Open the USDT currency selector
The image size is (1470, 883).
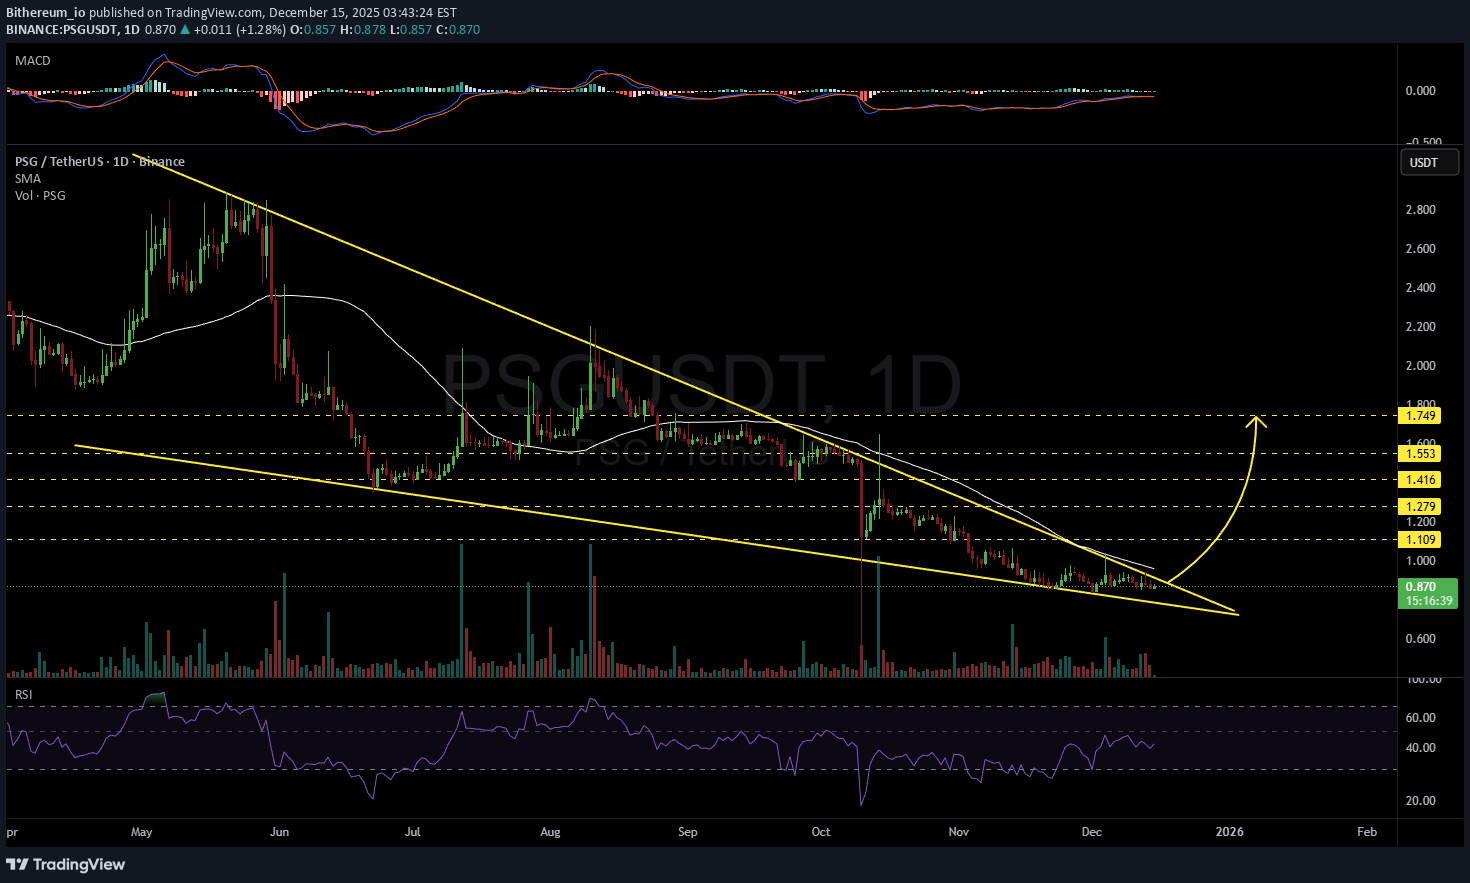pos(1423,162)
